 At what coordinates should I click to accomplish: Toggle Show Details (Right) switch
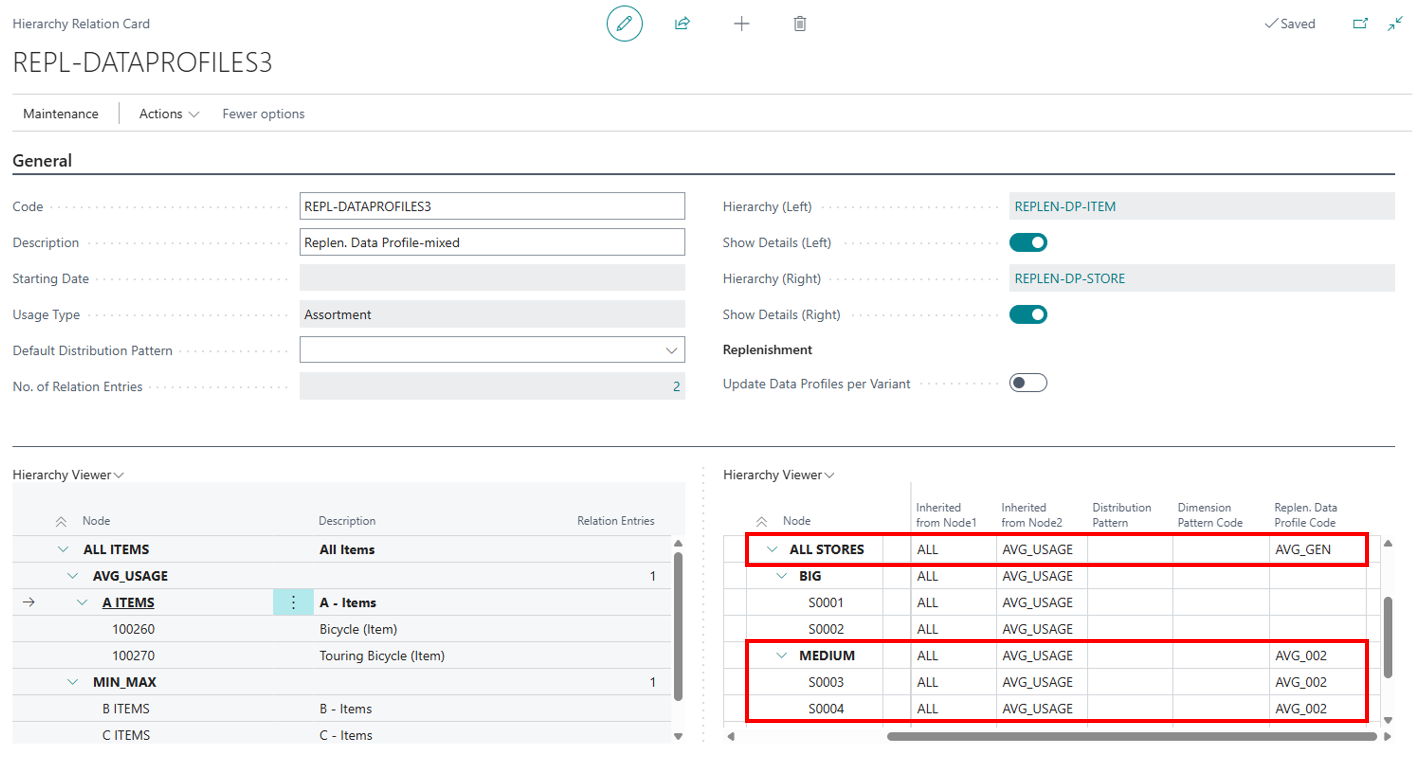1028,314
